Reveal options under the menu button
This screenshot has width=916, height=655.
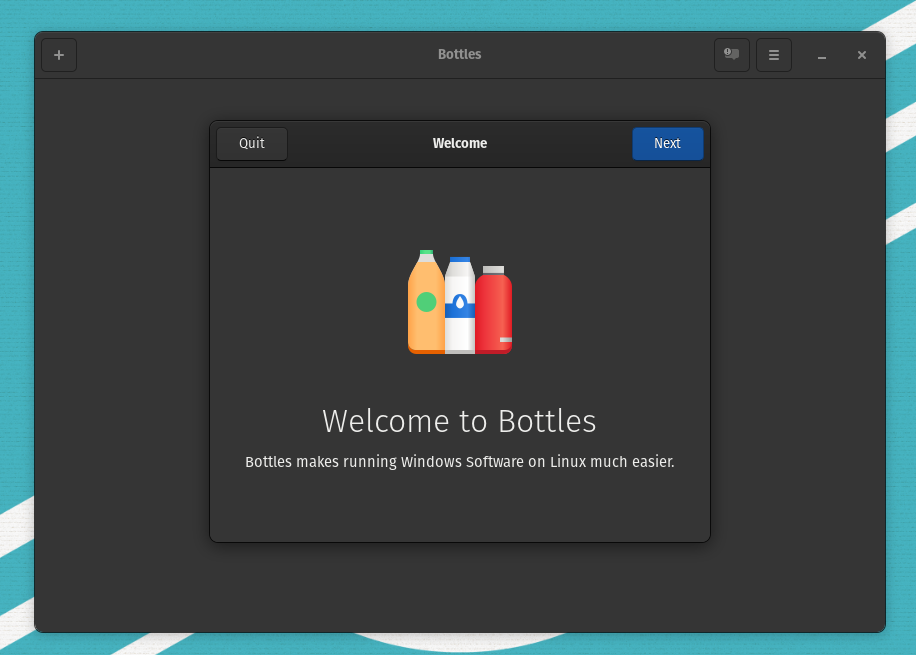coord(773,55)
